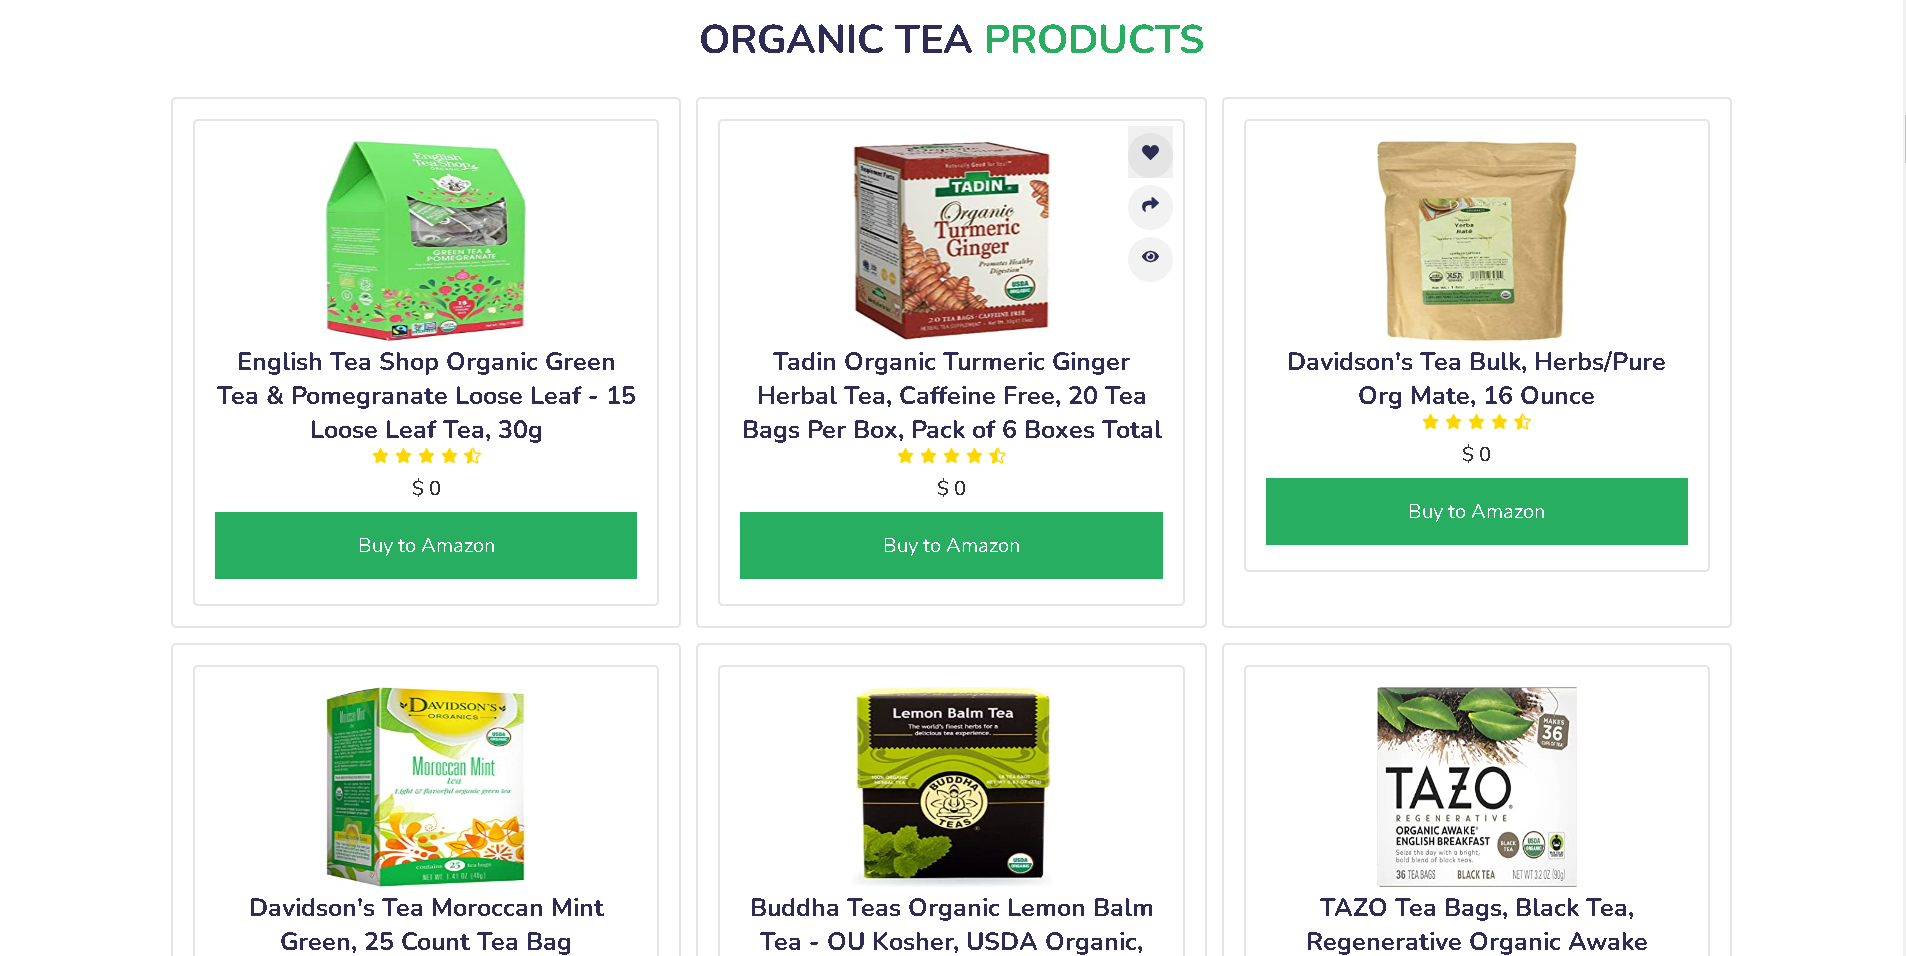
Task: View TAZO English Breakfast box image
Action: click(x=1476, y=786)
